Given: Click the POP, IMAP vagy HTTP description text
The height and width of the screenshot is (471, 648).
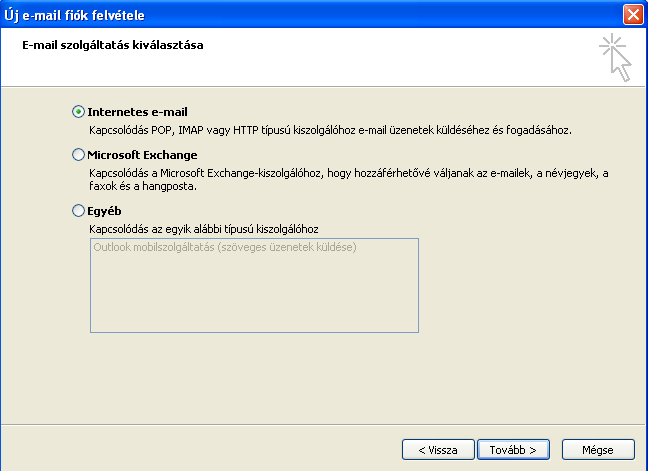Looking at the screenshot, I should [330, 130].
